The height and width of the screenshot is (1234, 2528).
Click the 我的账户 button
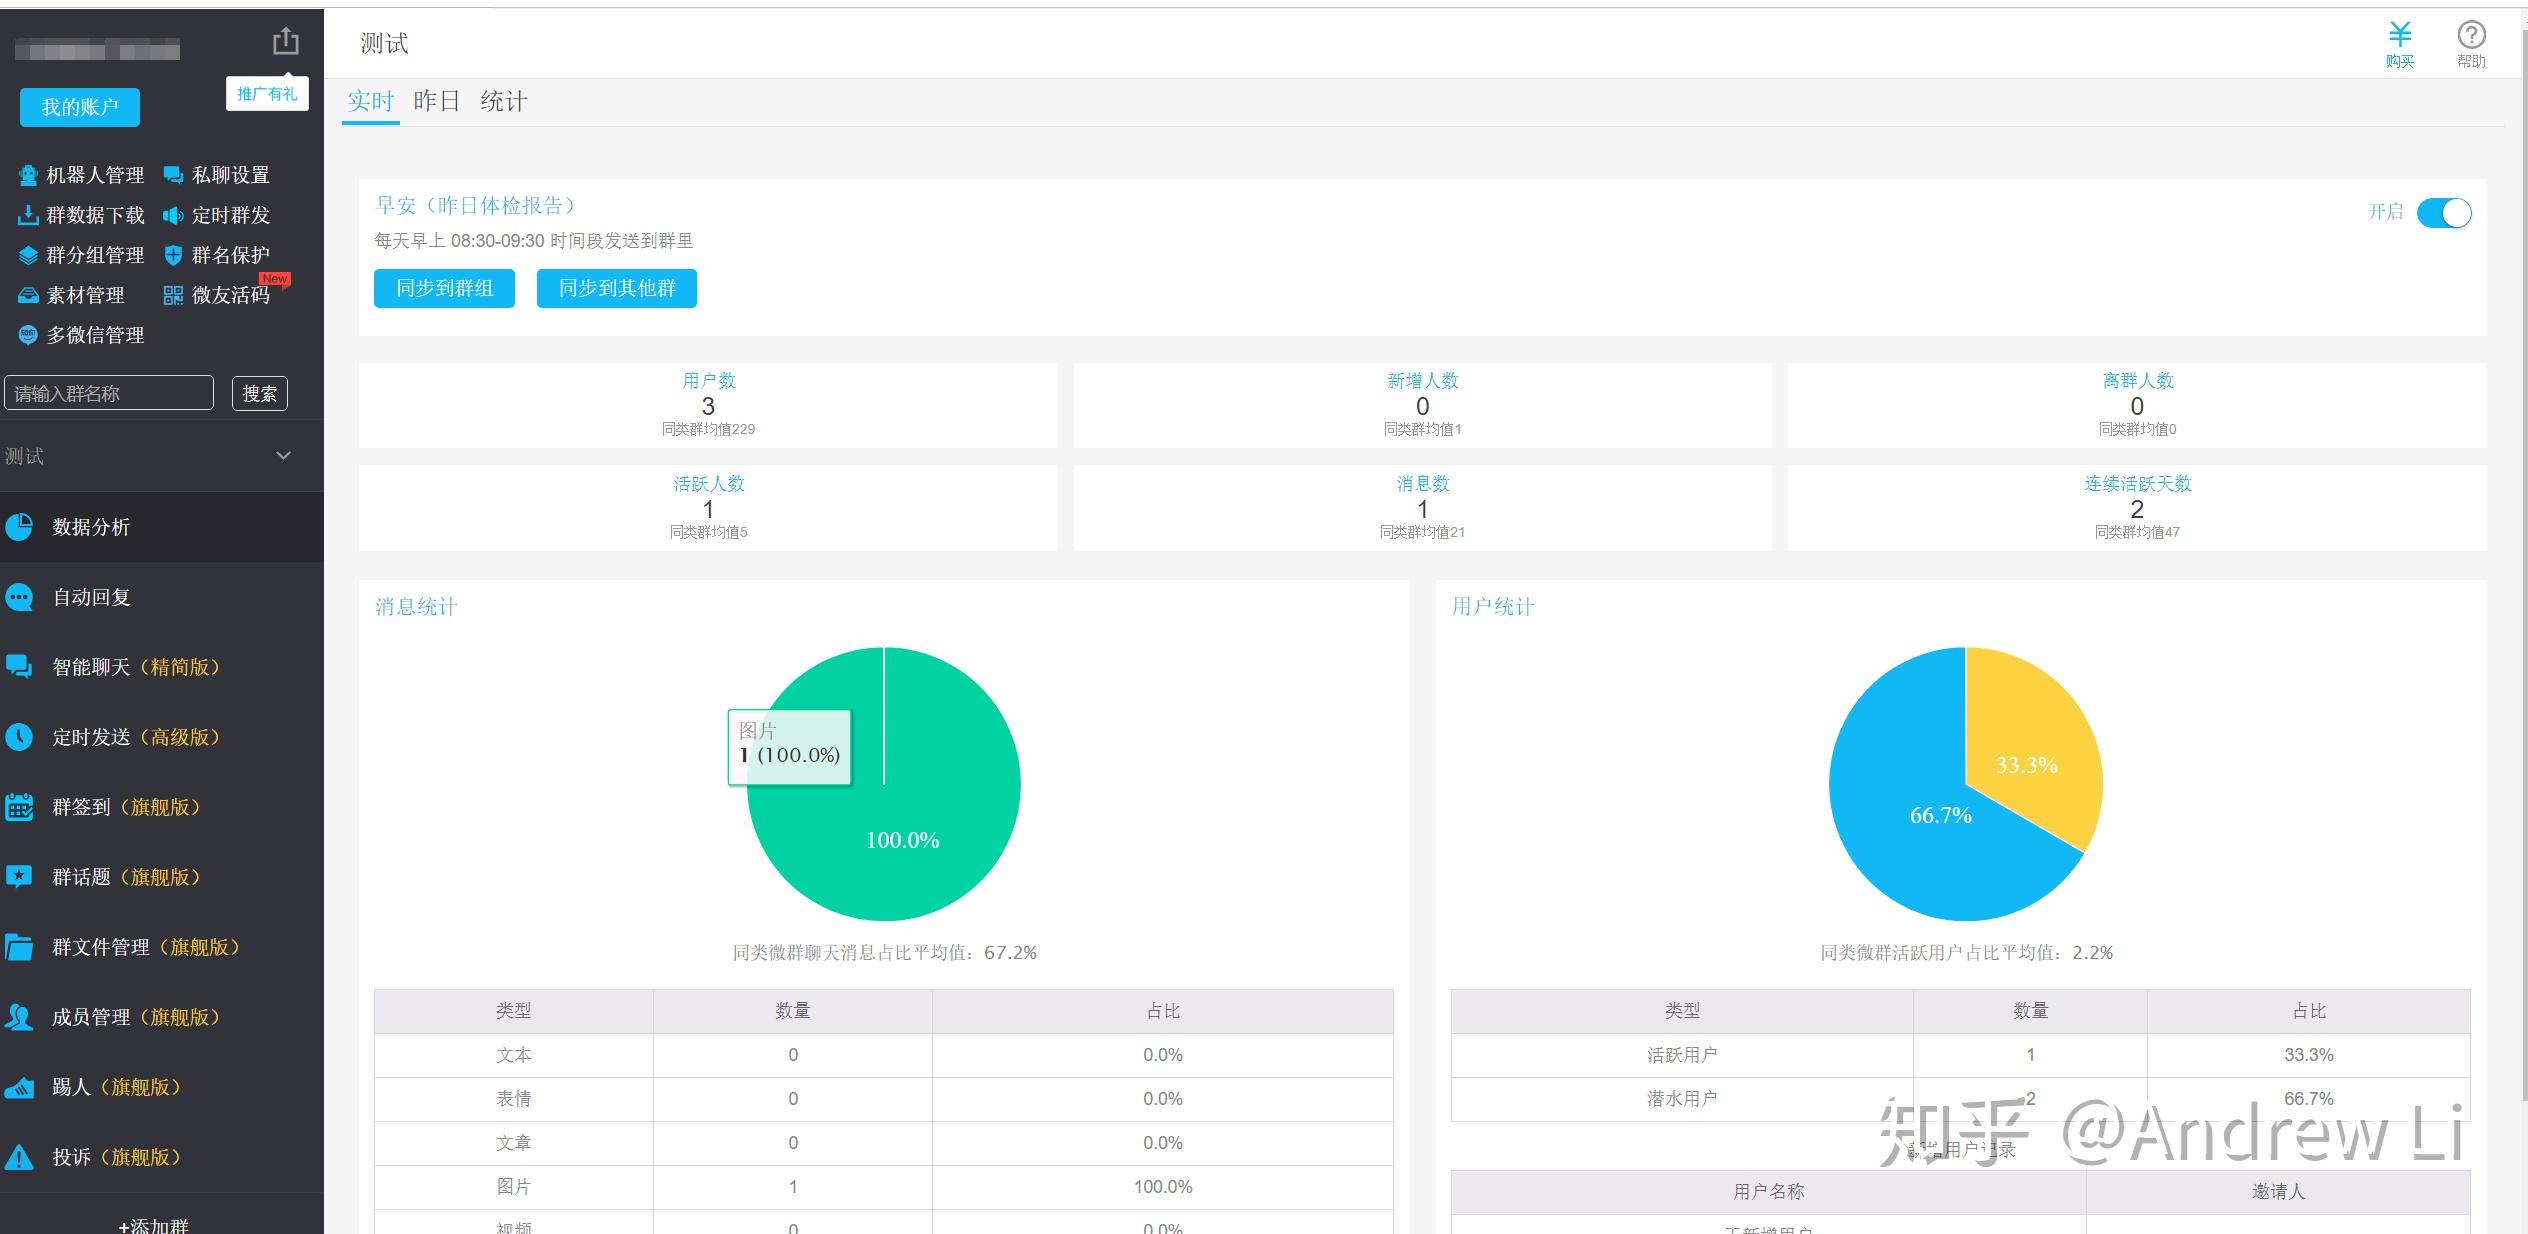pos(80,107)
